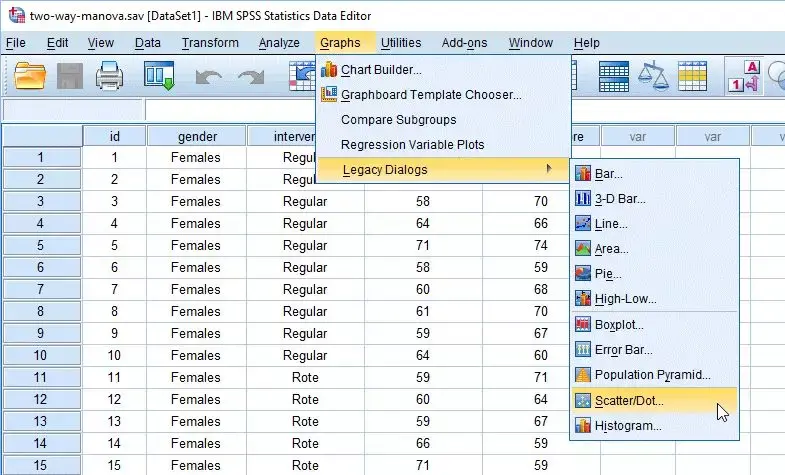This screenshot has width=785, height=475.
Task: Select the first empty var column header
Action: tap(638, 136)
